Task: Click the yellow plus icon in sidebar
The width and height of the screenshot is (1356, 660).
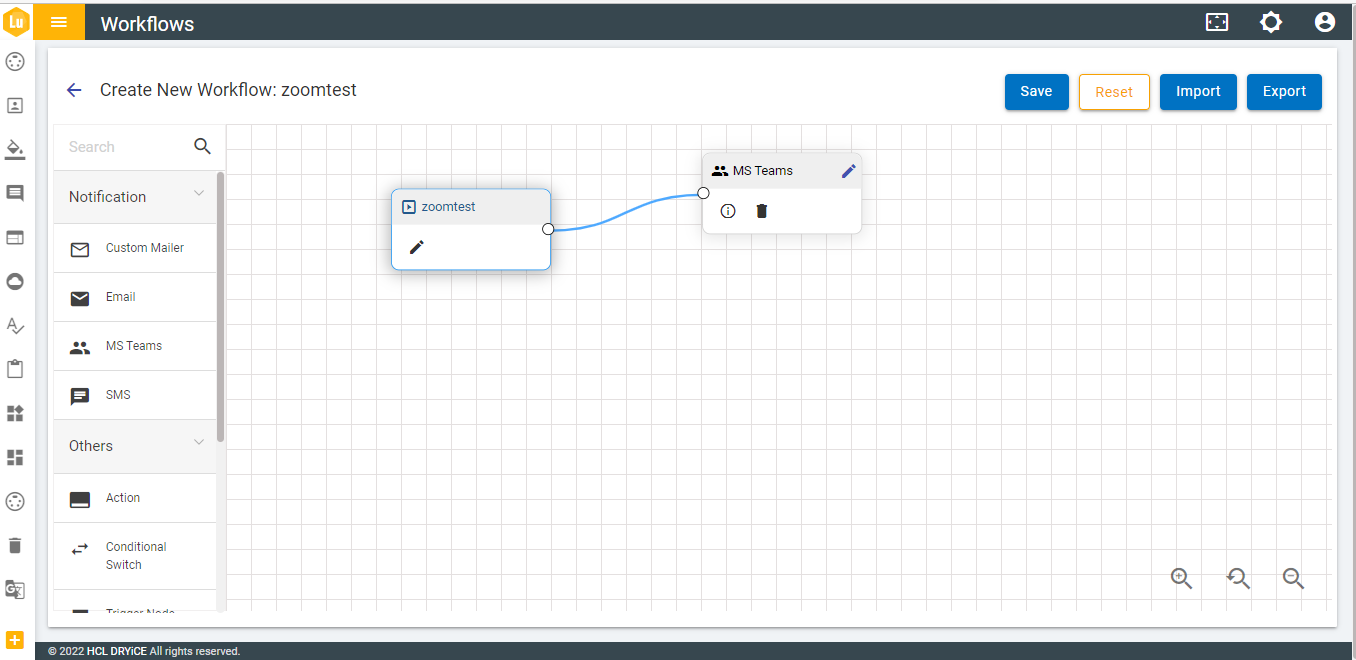Action: 15,640
